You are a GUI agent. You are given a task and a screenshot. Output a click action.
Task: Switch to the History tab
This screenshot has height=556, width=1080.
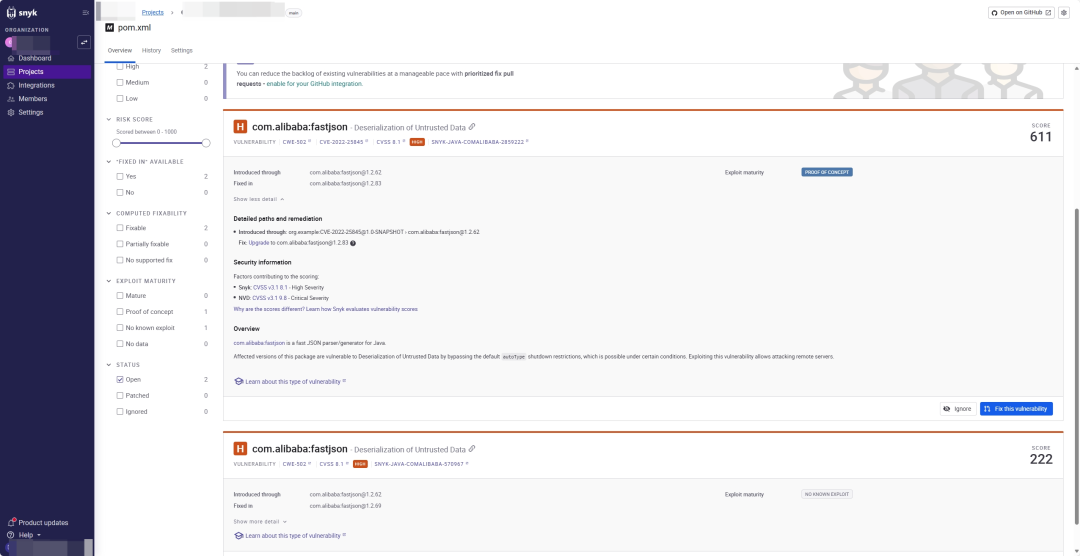point(152,50)
